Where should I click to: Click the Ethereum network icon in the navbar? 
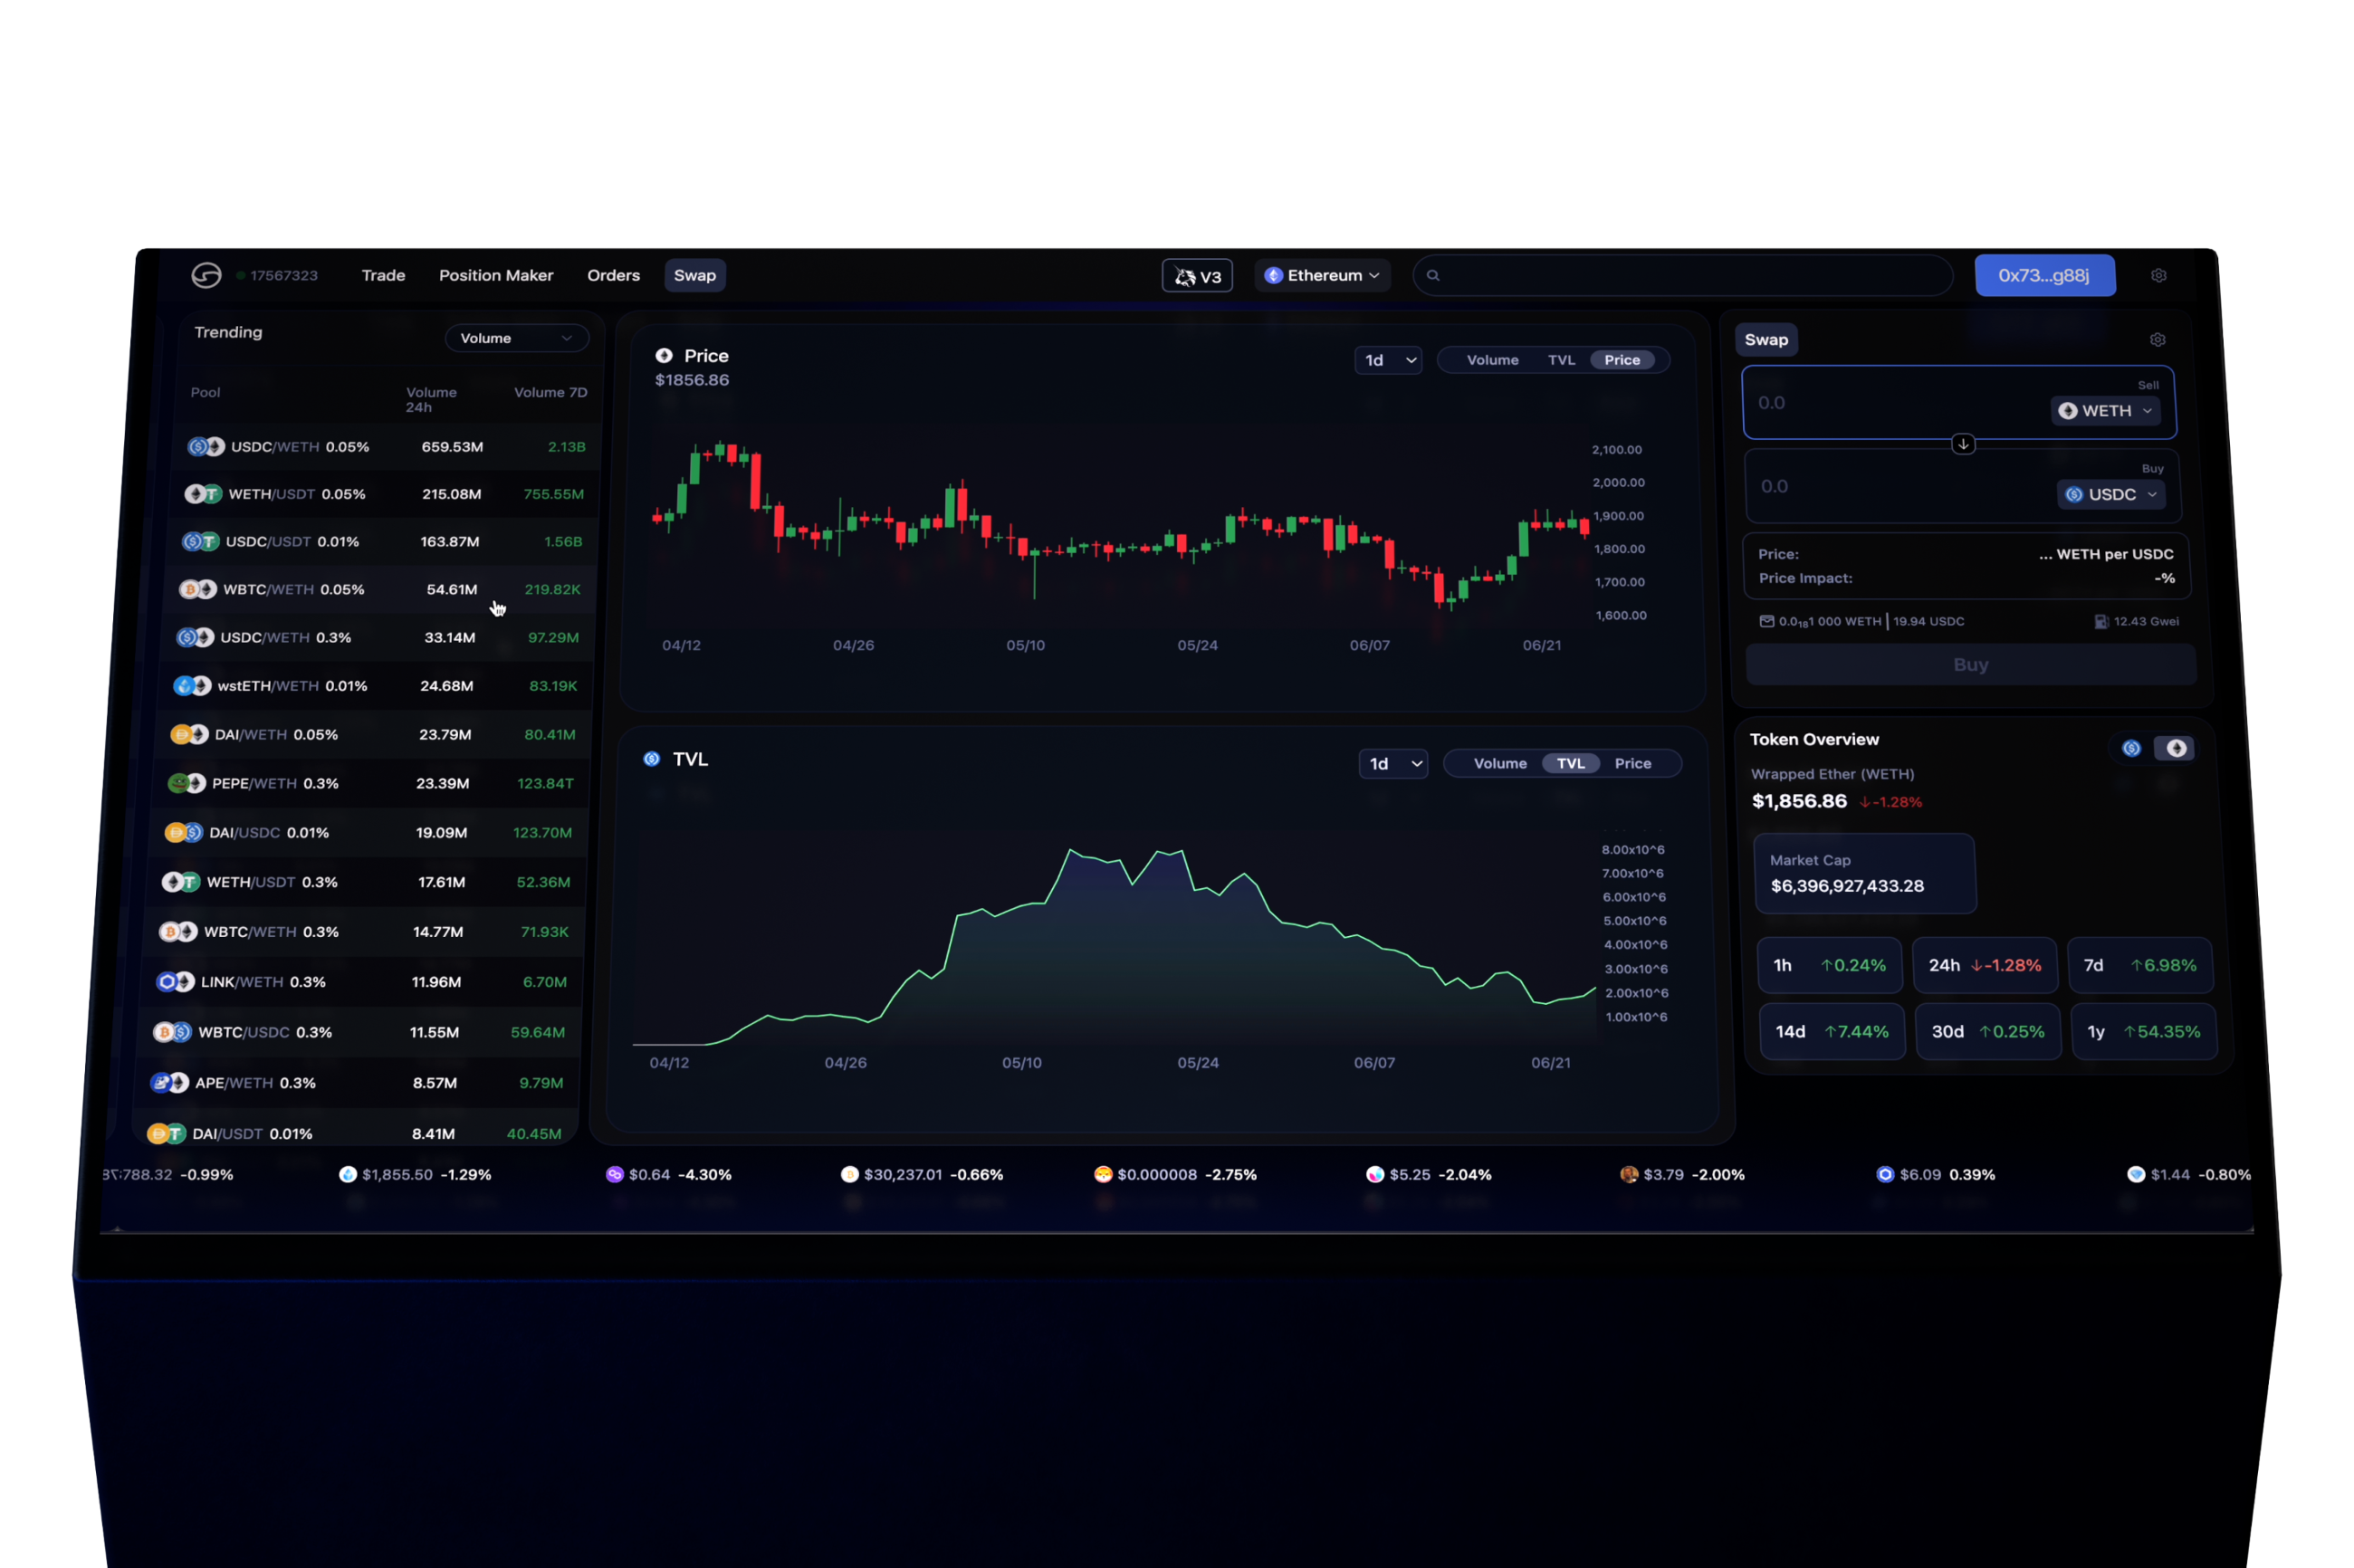(1272, 275)
